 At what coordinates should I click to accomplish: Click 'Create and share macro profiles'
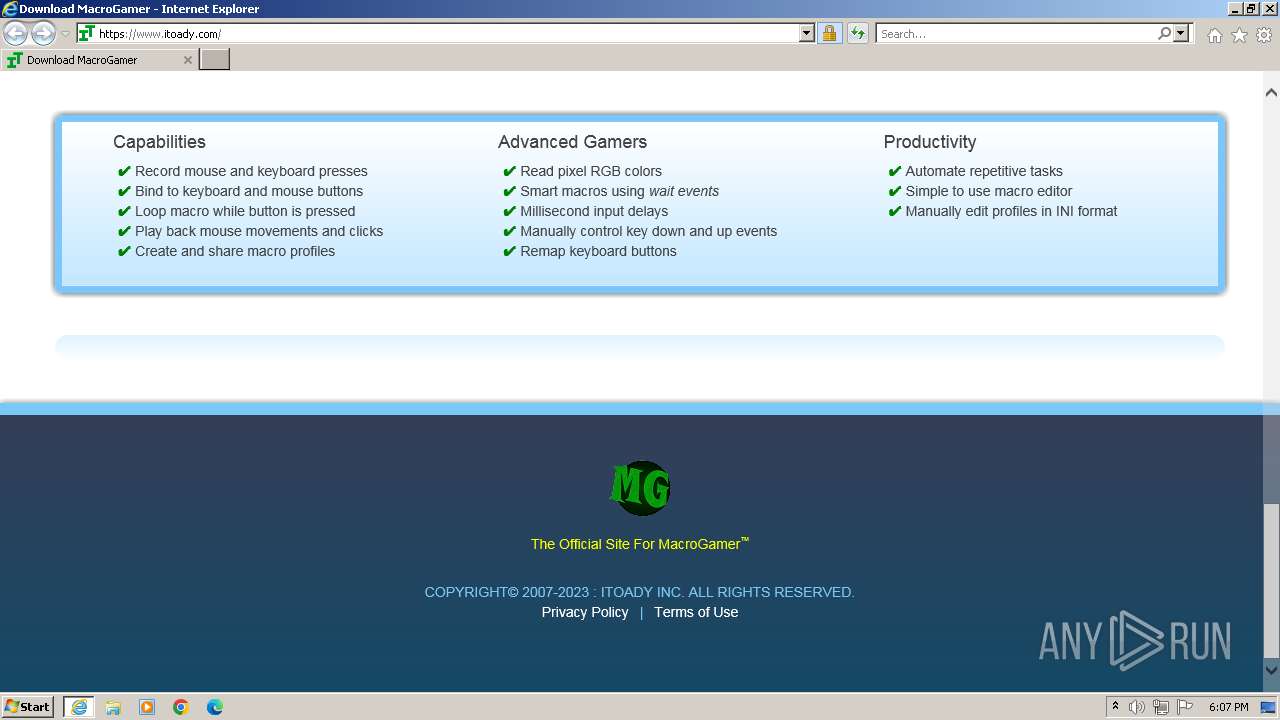(x=235, y=251)
